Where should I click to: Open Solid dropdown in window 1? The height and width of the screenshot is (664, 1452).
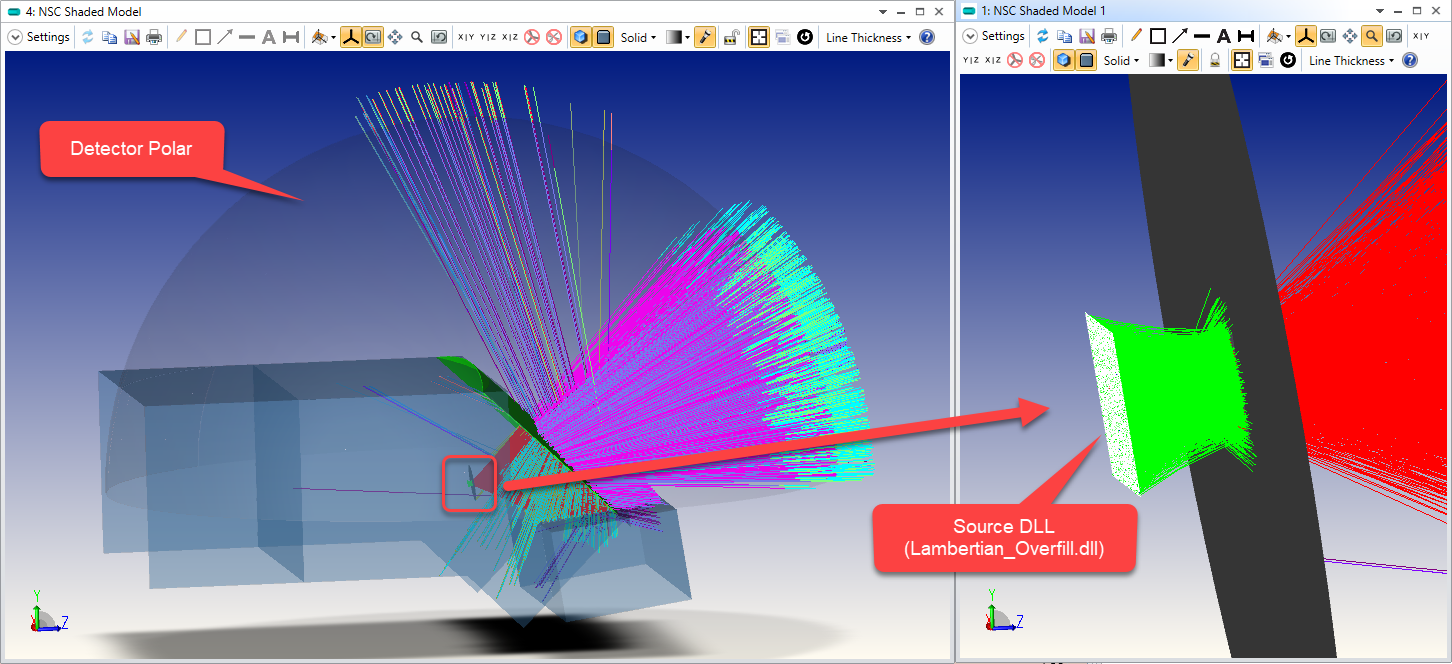1121,60
